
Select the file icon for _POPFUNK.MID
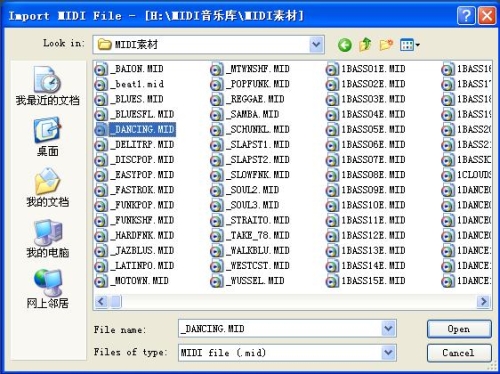tap(217, 84)
